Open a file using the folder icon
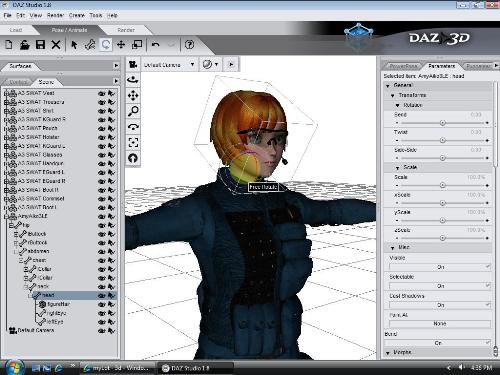This screenshot has height=375, width=500. click(24, 44)
